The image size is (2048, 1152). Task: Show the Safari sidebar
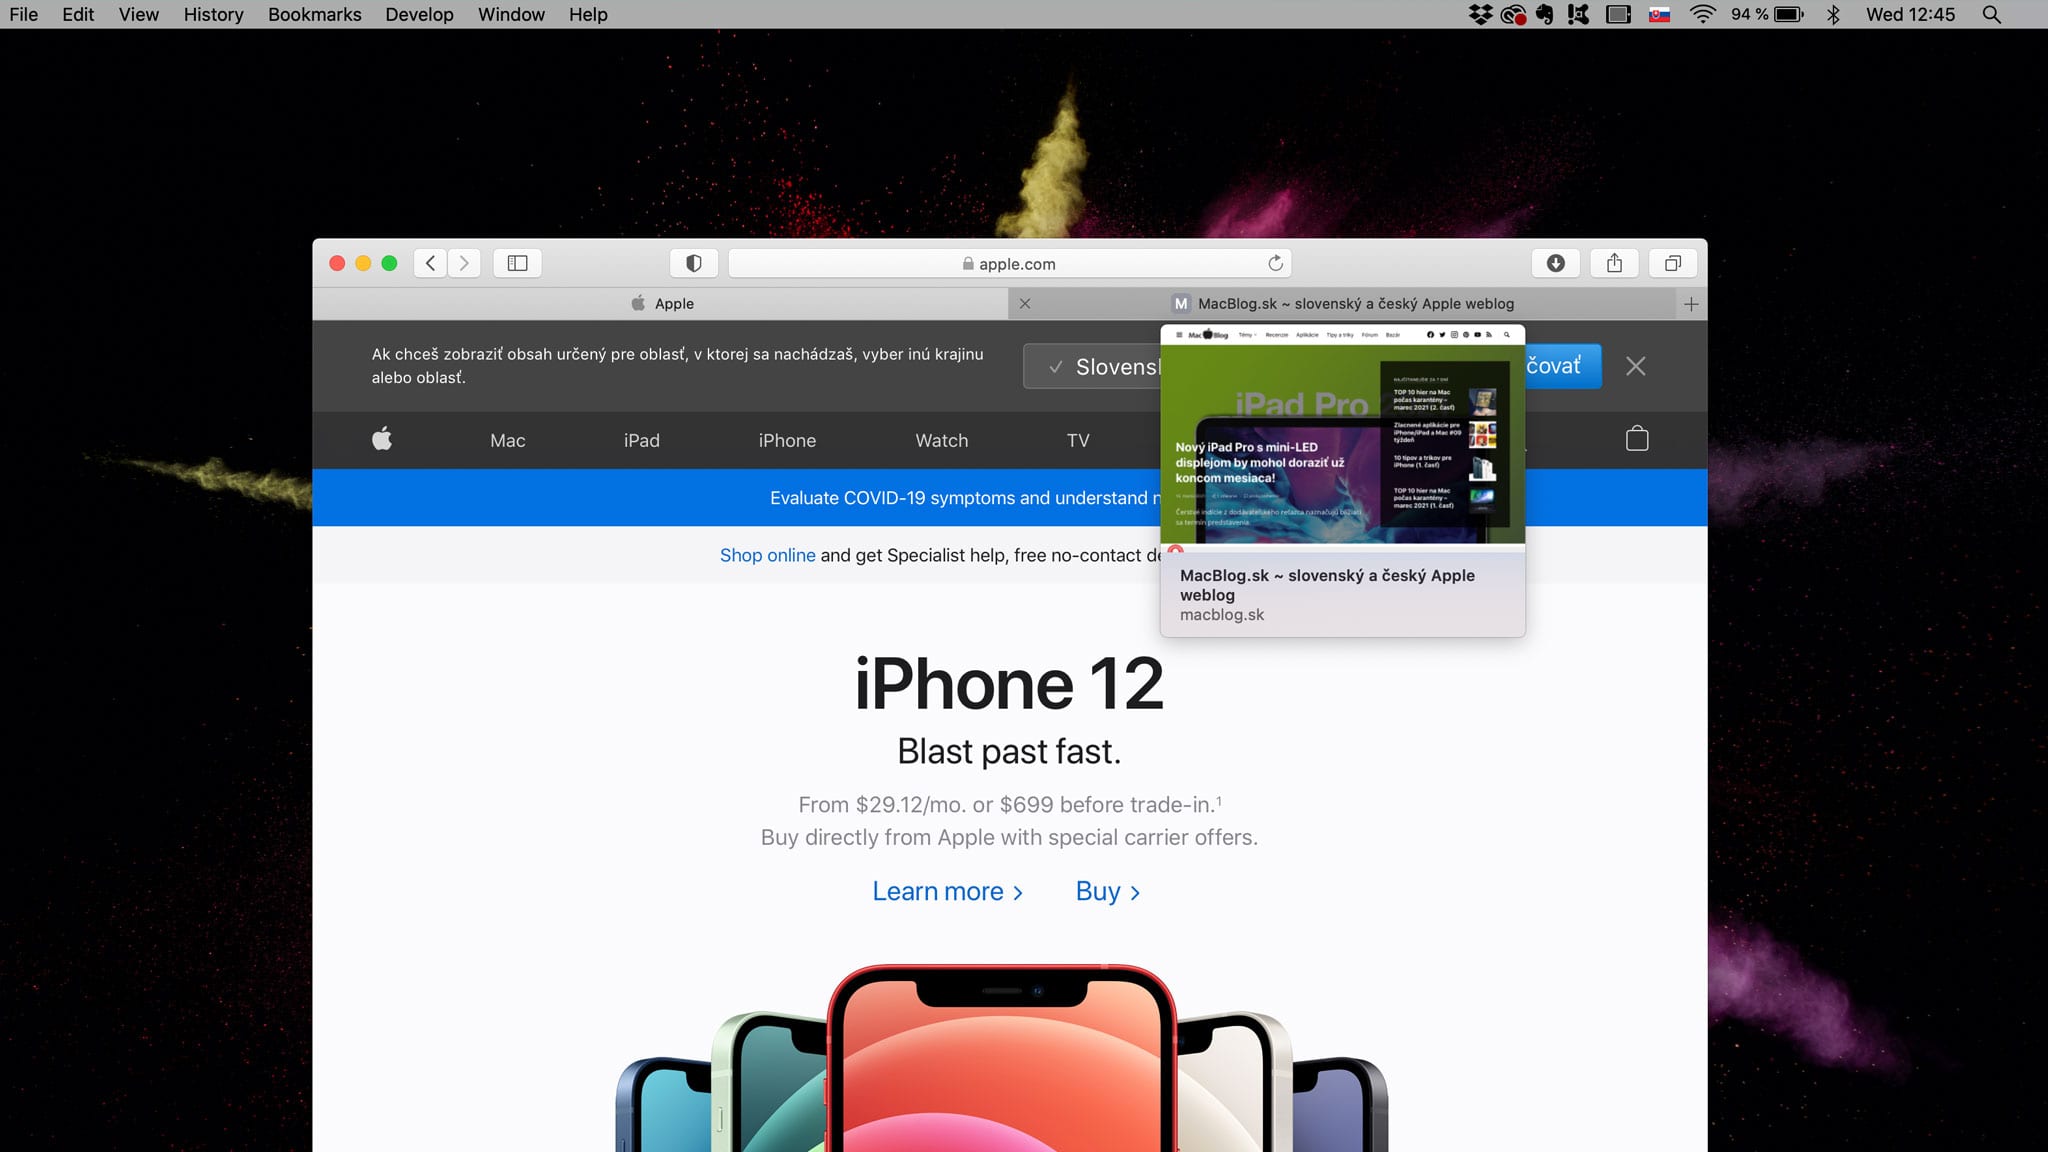(517, 263)
